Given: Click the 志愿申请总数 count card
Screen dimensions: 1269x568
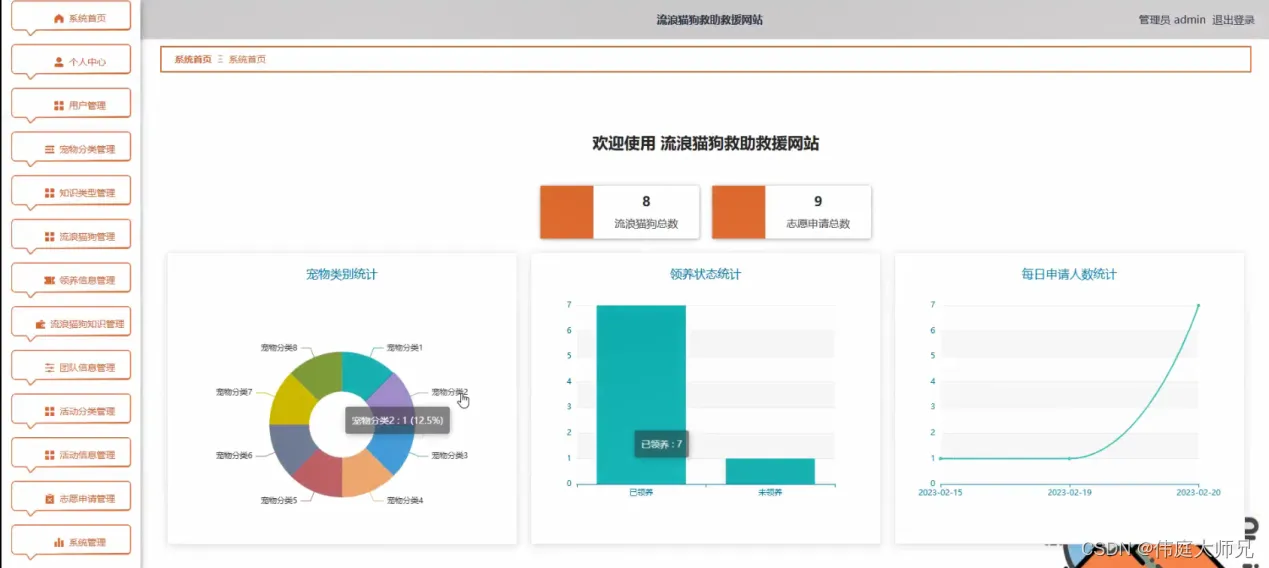Looking at the screenshot, I should (791, 212).
